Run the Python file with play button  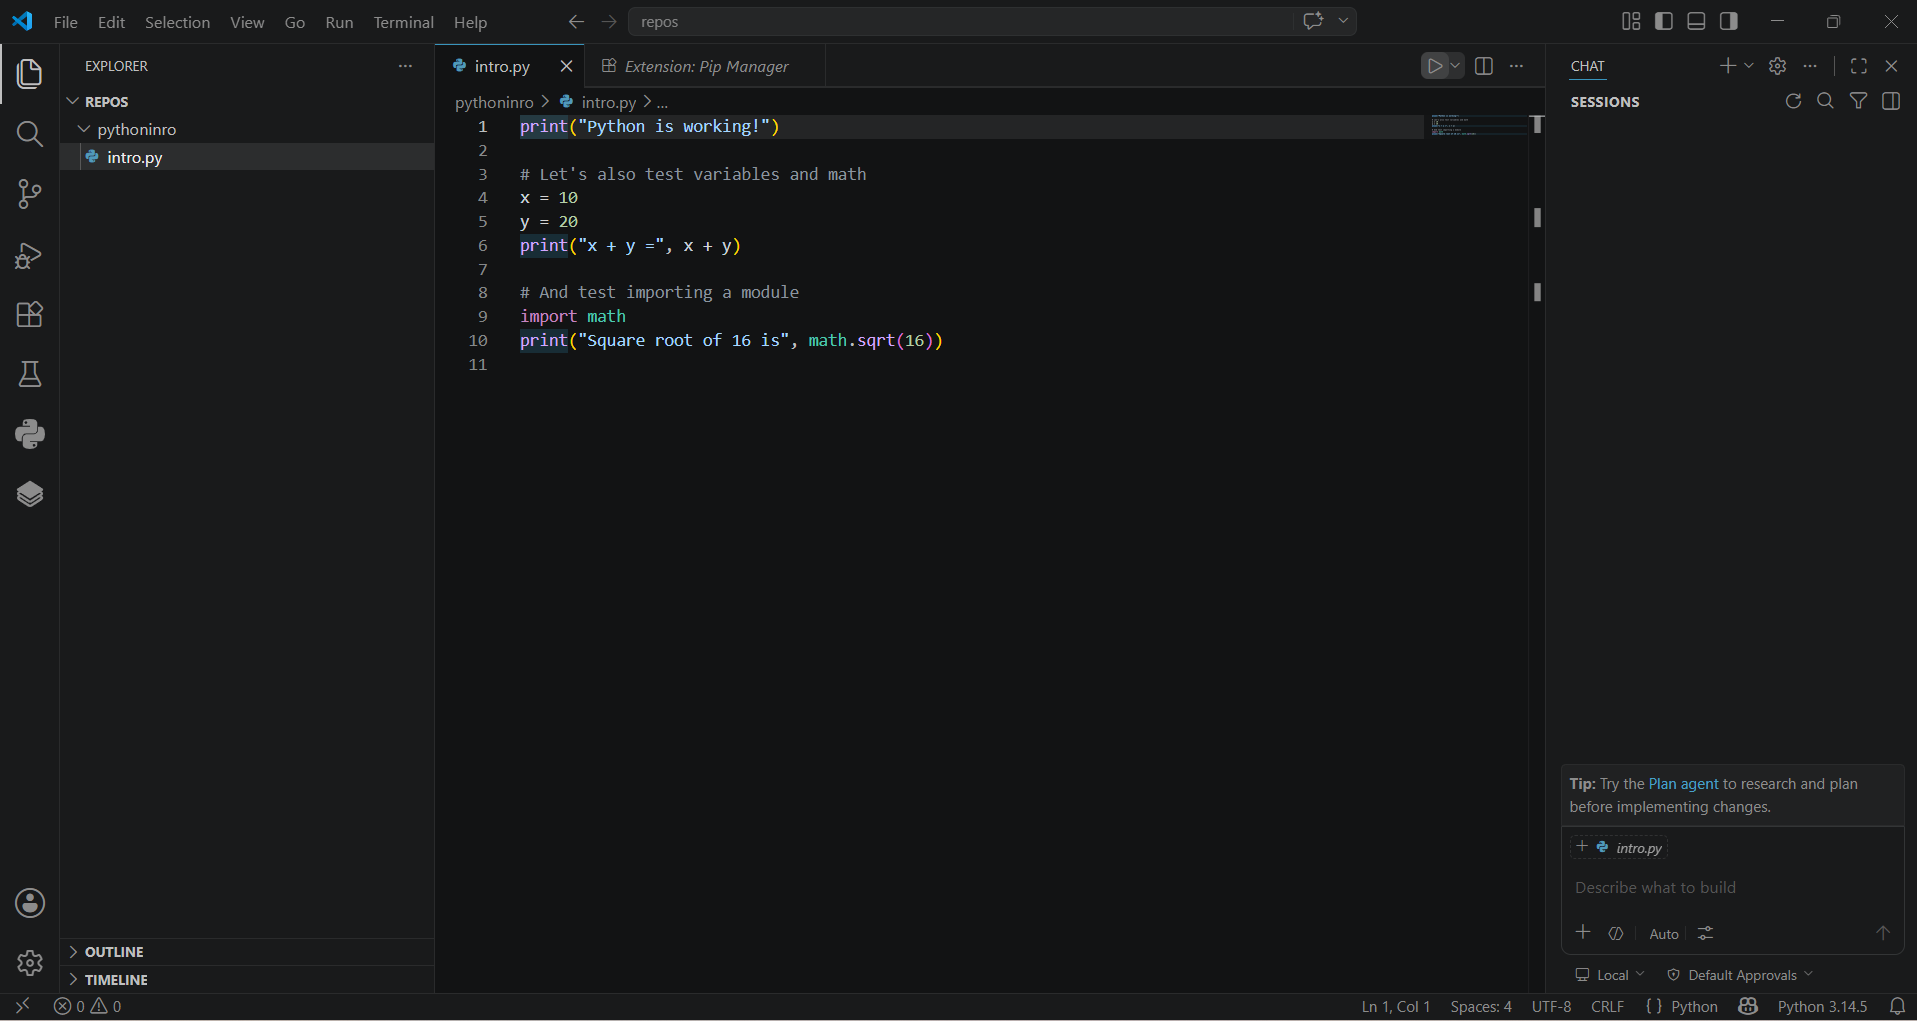click(1435, 66)
